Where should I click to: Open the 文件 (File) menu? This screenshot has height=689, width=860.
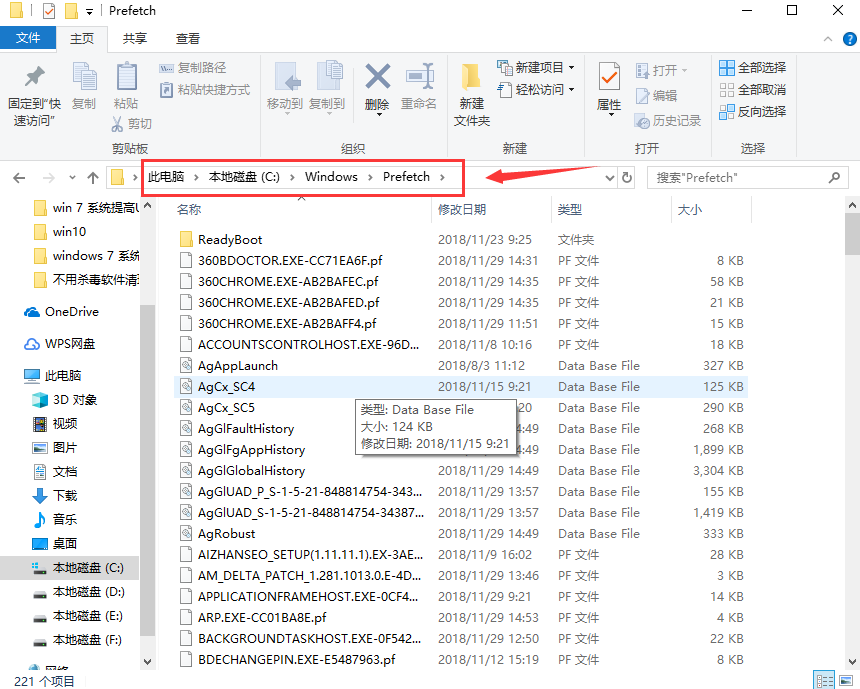pos(28,38)
